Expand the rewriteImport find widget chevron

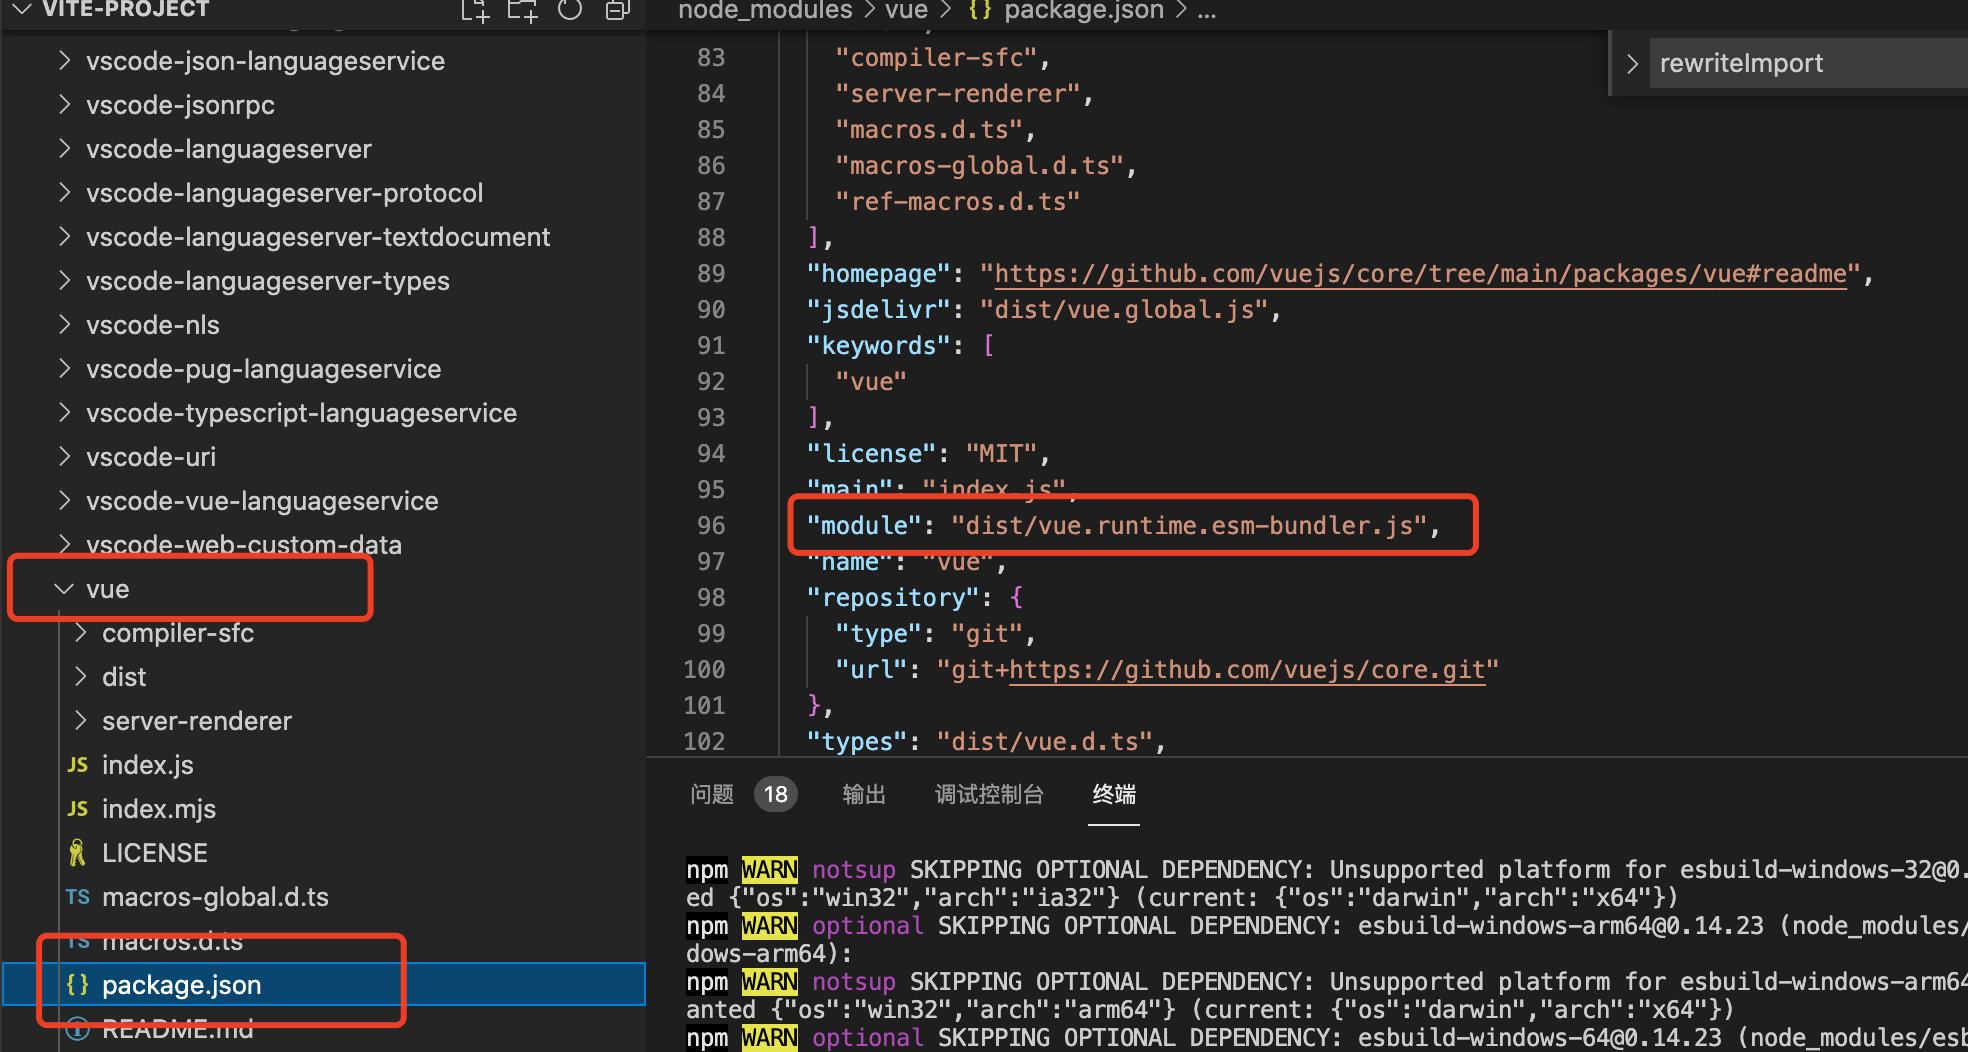click(x=1632, y=64)
